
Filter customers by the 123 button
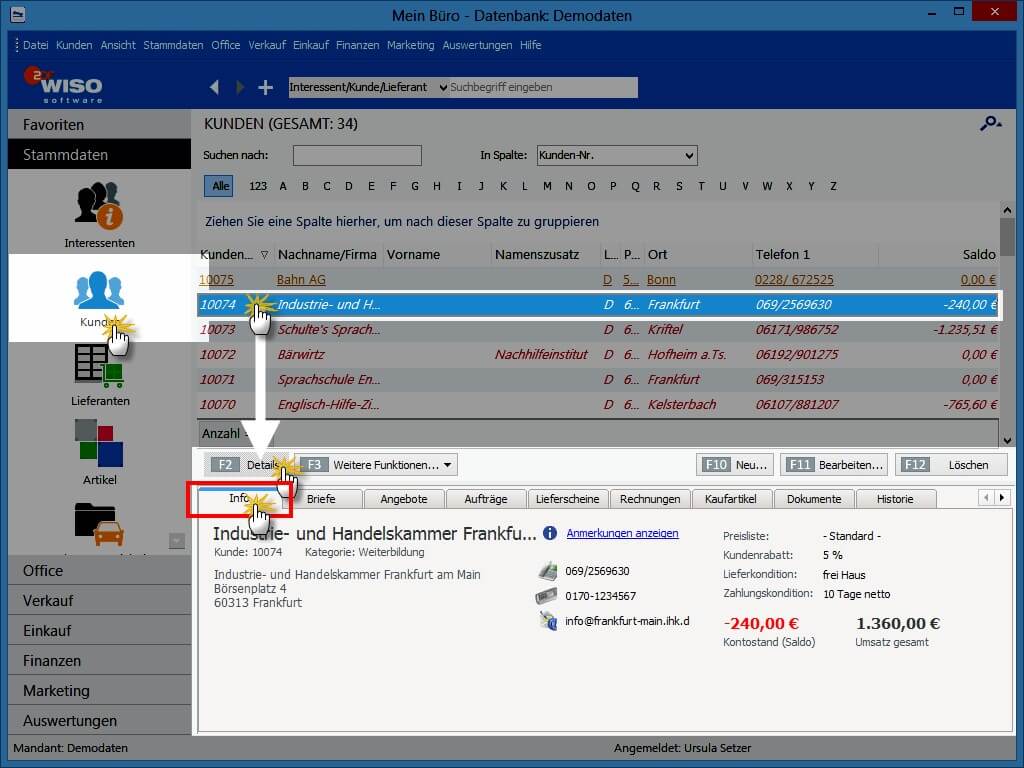258,186
